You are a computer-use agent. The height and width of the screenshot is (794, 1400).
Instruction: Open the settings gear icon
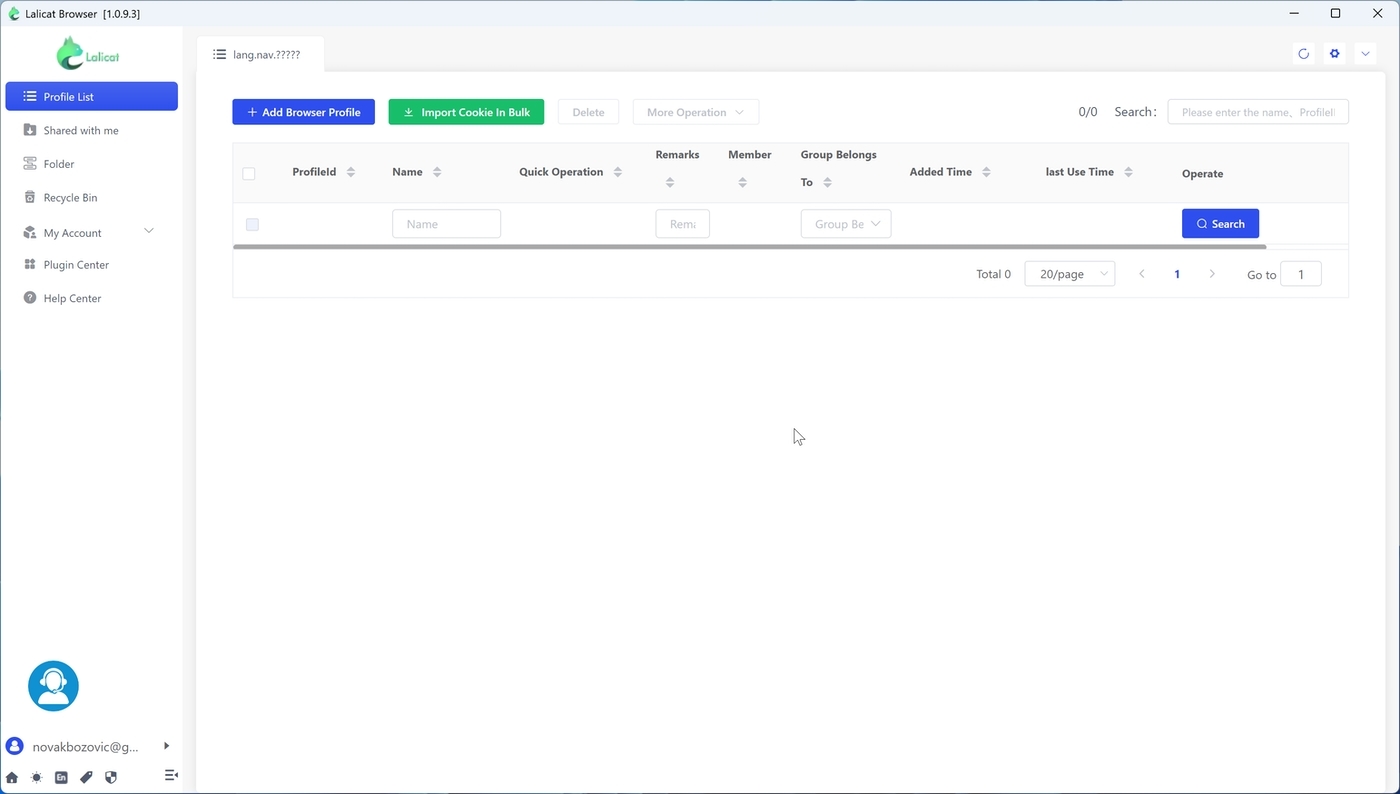tap(1334, 54)
